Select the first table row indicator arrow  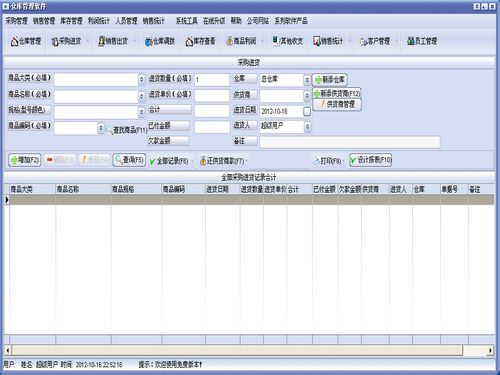[x=7, y=200]
